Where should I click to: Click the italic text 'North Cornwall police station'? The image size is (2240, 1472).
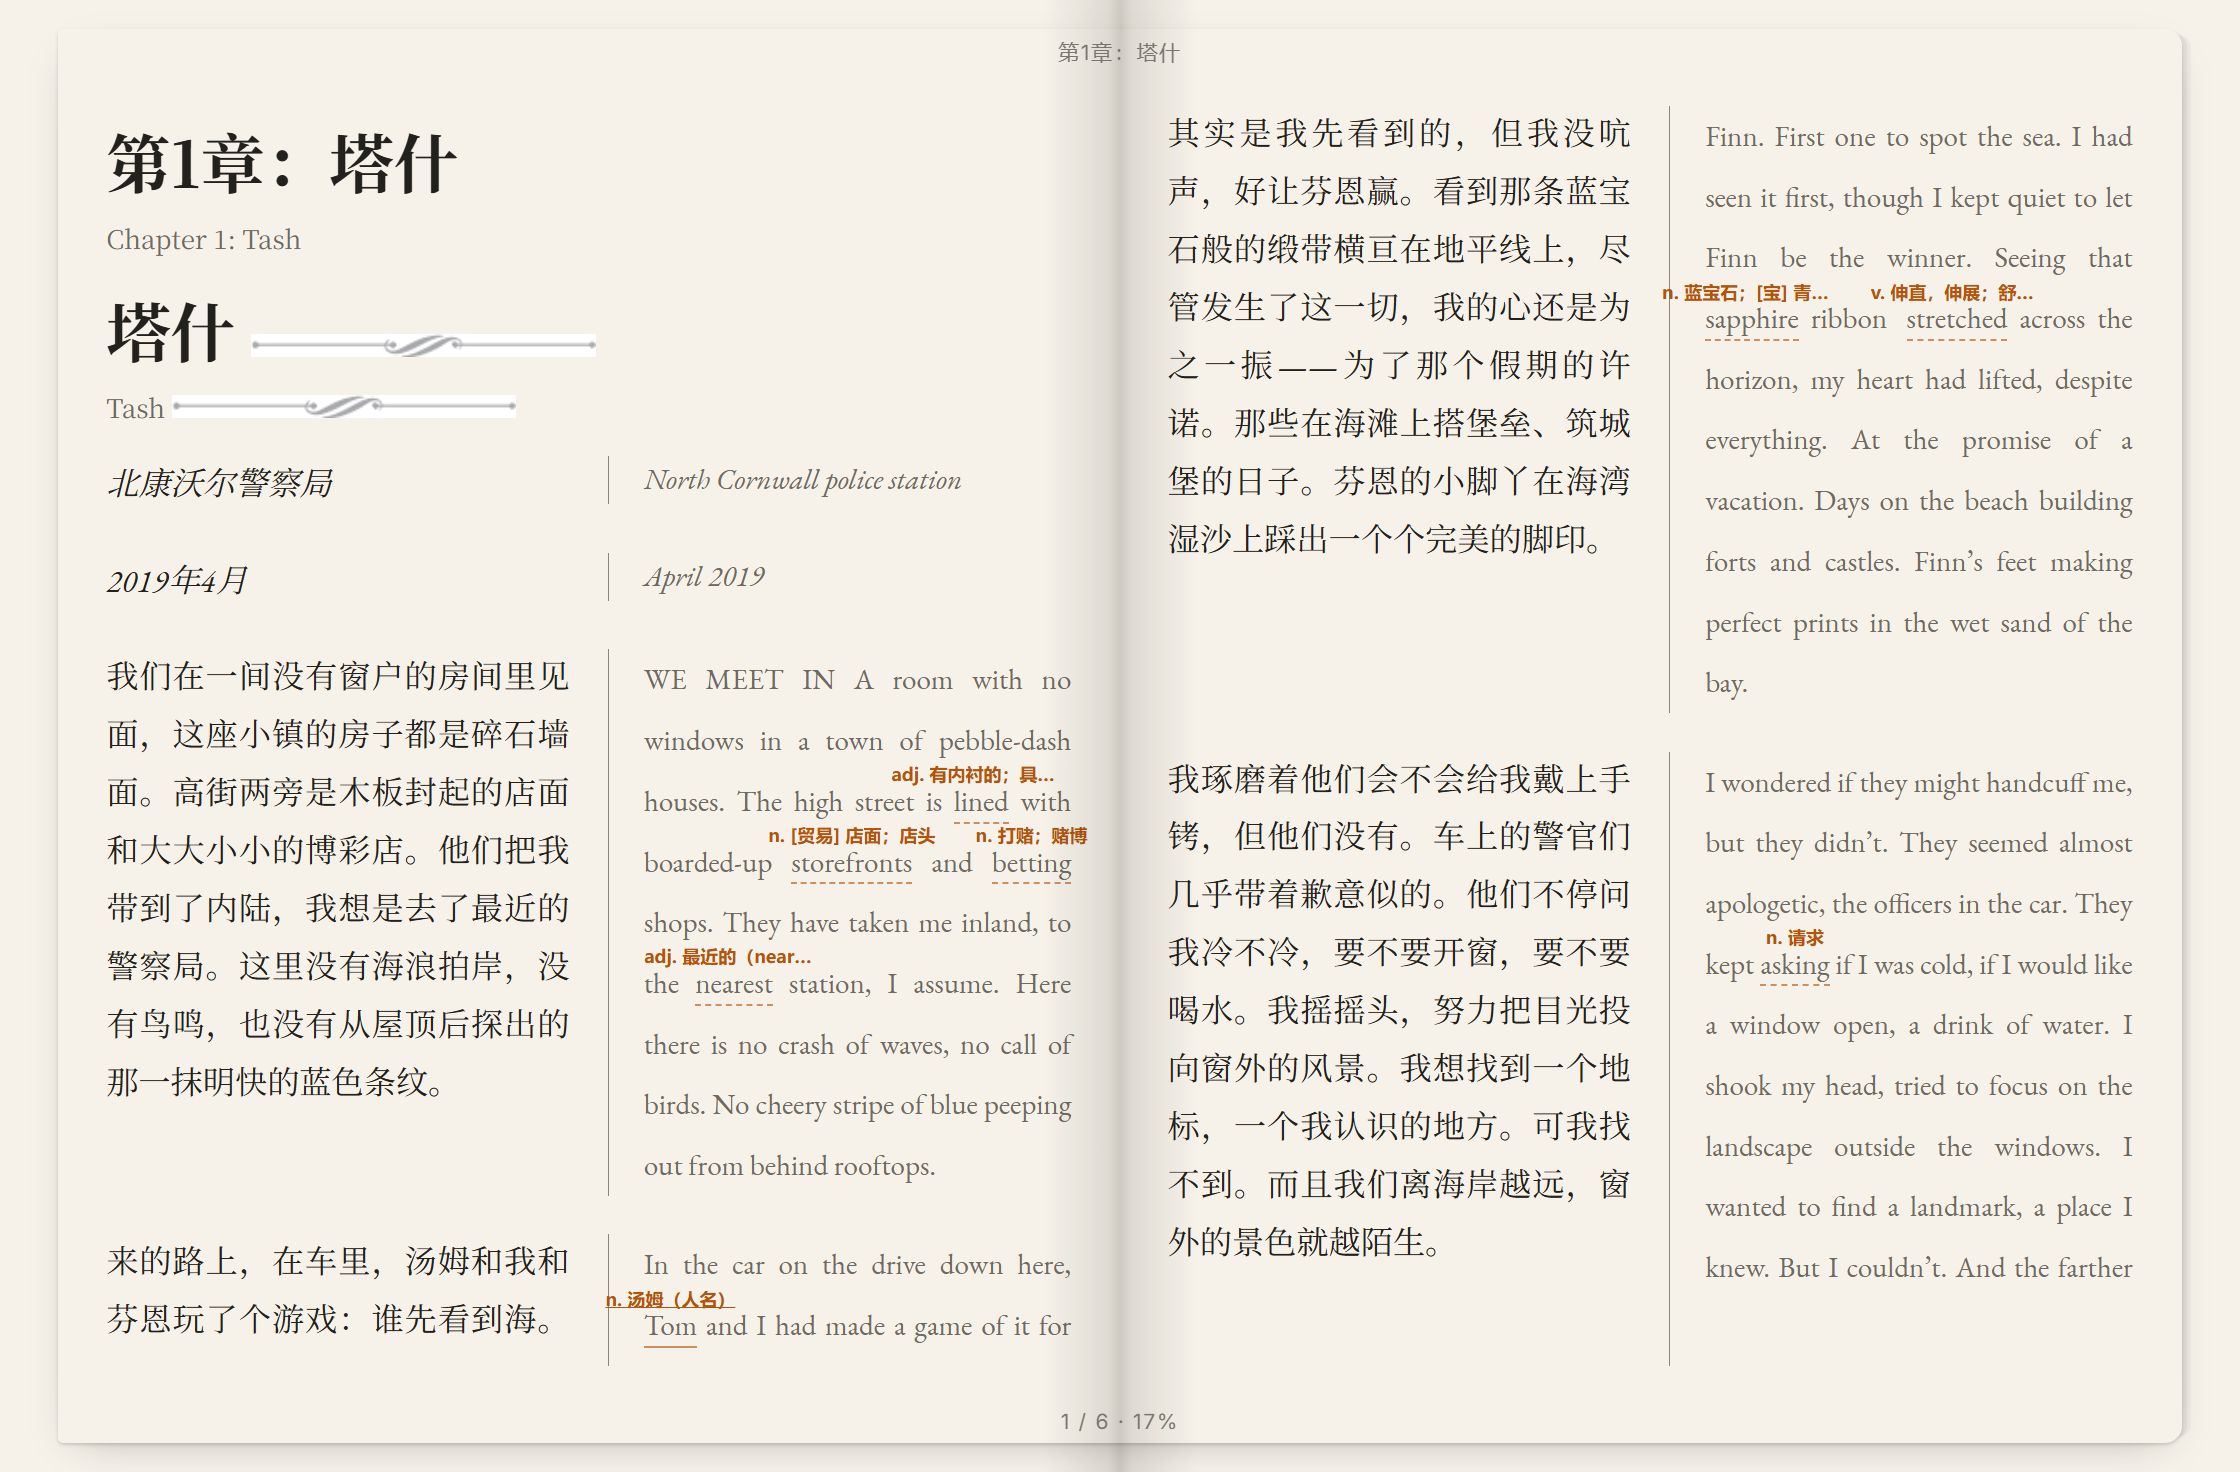pos(802,480)
